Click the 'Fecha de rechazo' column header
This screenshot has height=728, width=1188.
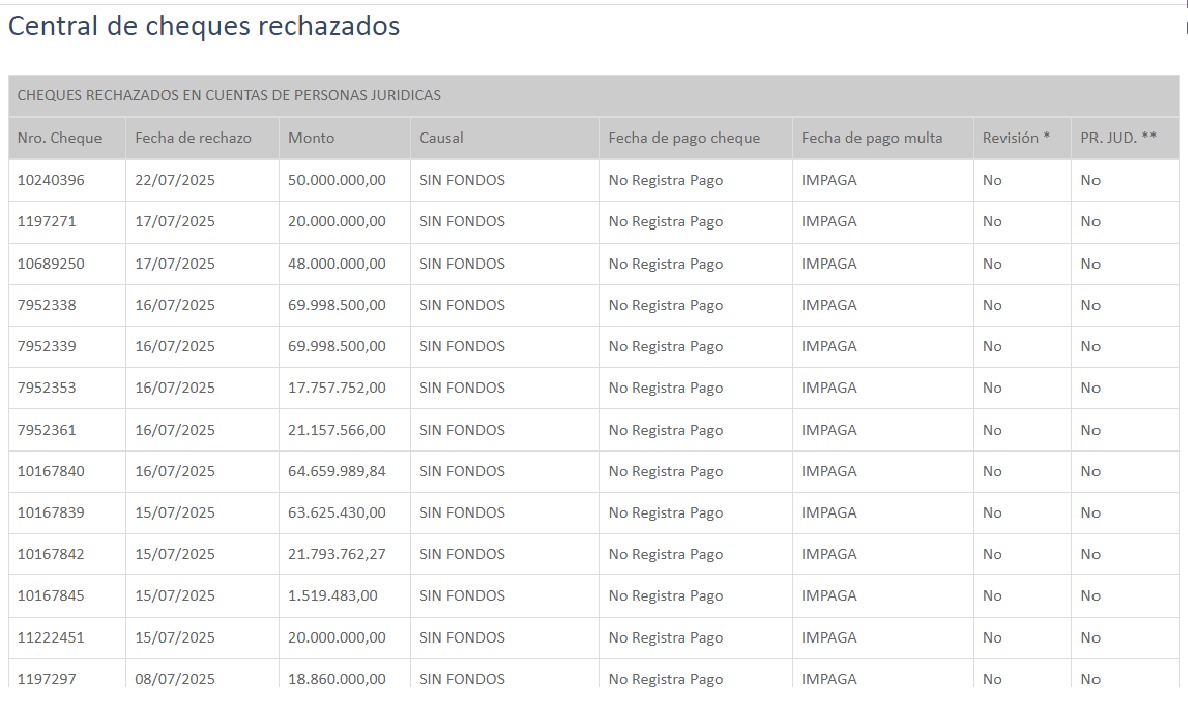(x=193, y=138)
